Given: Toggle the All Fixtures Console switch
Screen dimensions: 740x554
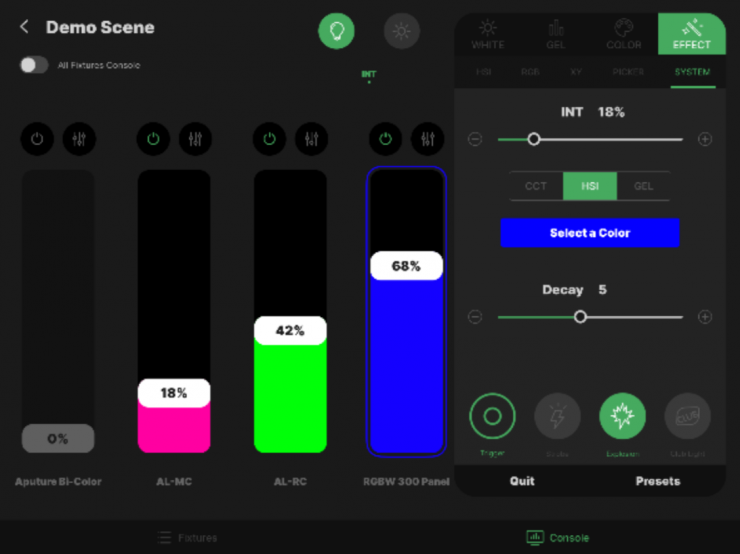Looking at the screenshot, I should [34, 65].
